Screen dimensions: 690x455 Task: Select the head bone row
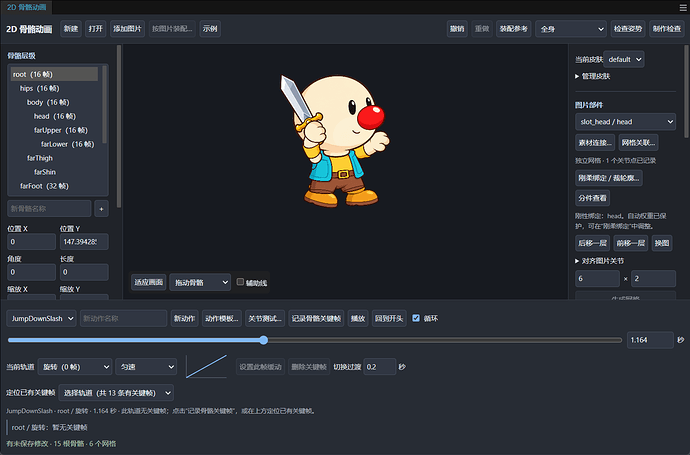[54, 116]
